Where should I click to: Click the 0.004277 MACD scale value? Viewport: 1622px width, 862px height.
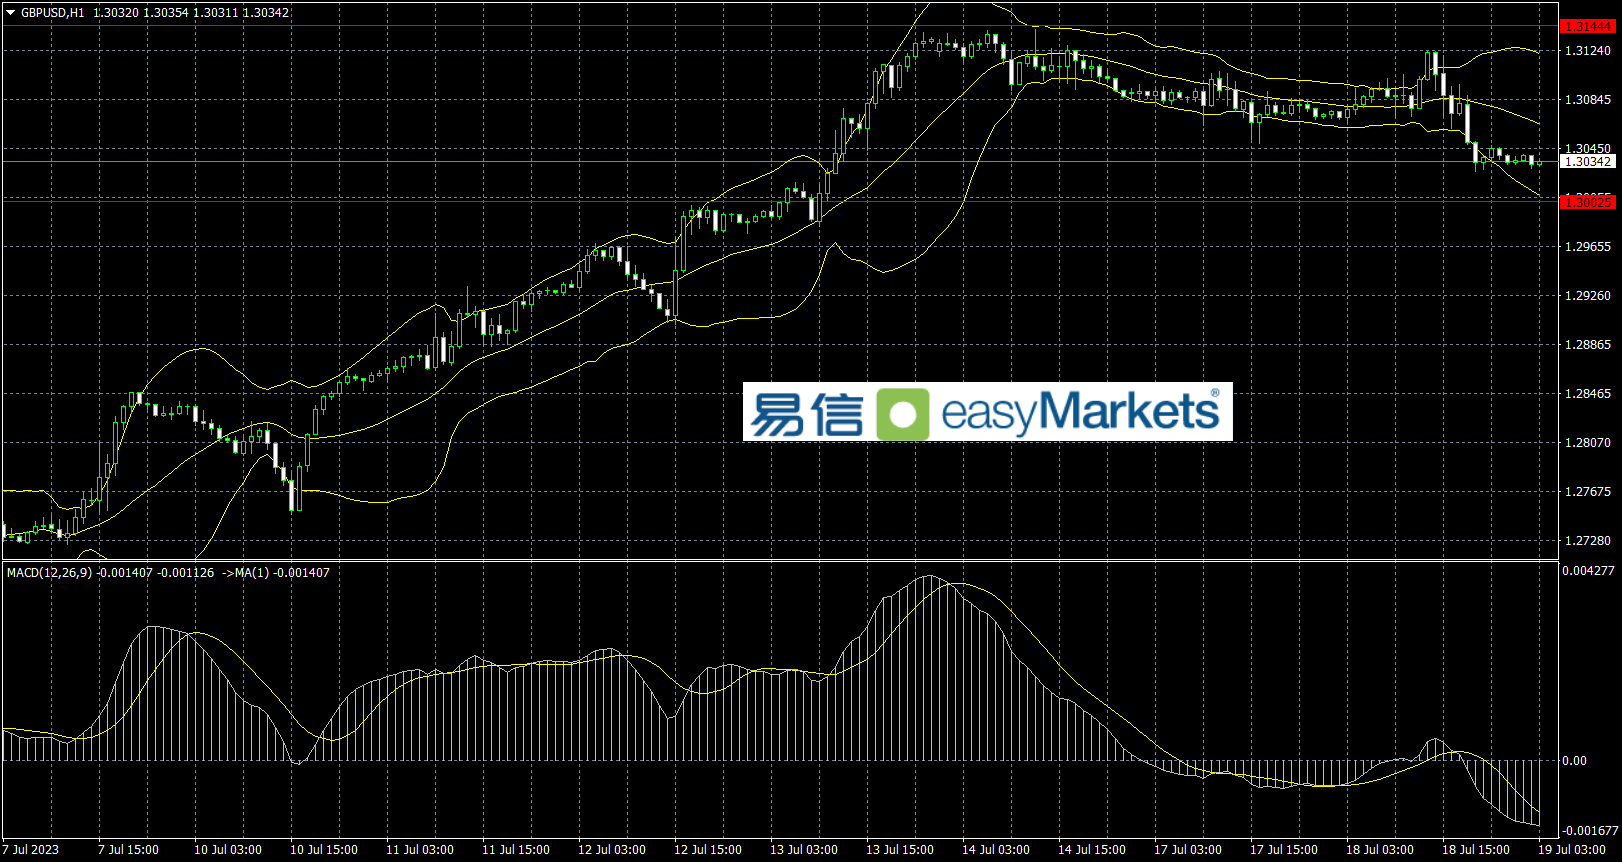1589,571
